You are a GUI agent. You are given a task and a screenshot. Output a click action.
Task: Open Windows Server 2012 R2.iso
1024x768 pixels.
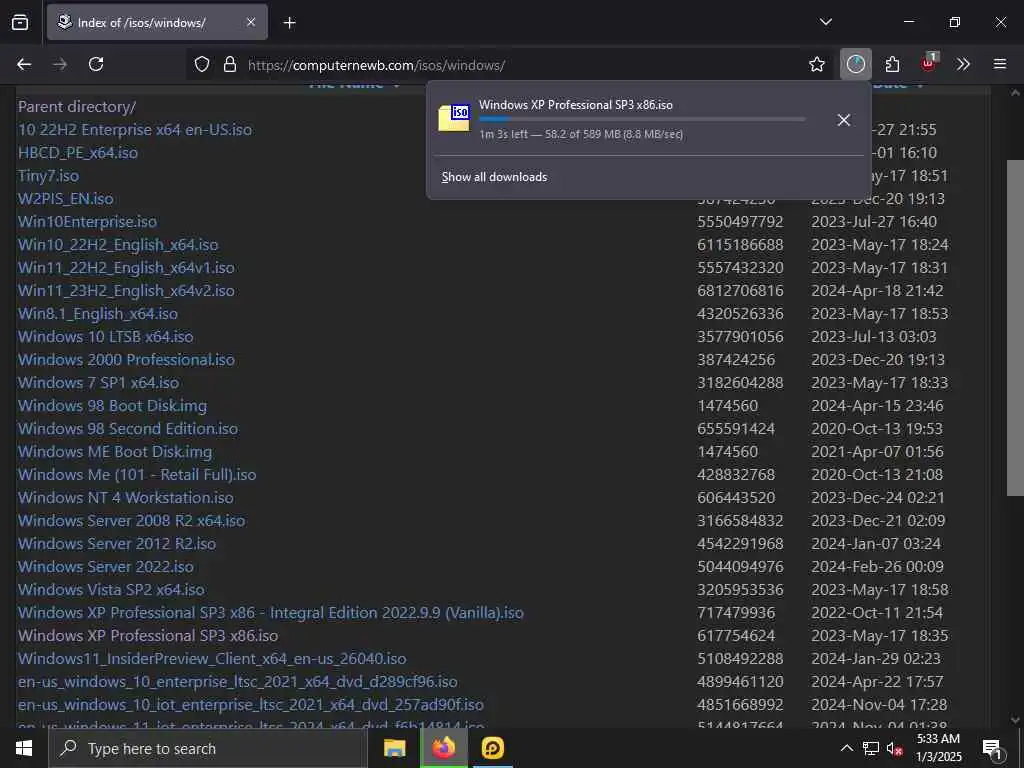[117, 543]
